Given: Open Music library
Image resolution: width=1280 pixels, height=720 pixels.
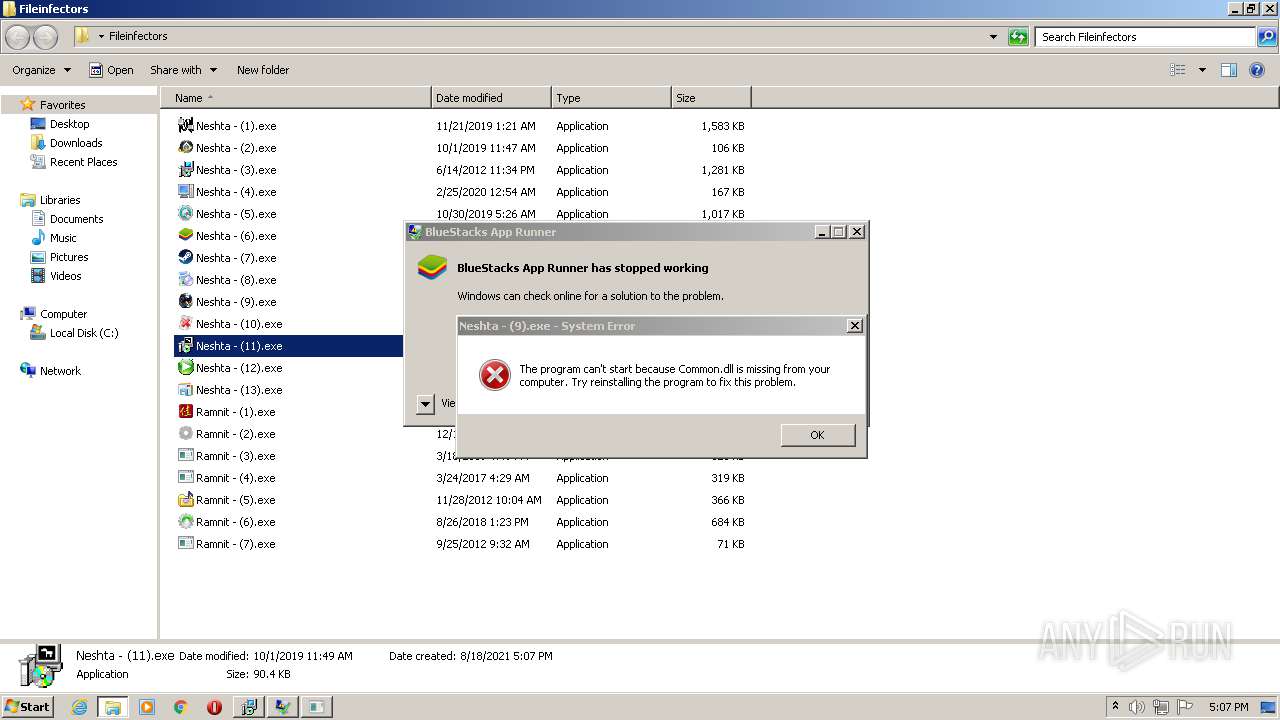Looking at the screenshot, I should pos(63,238).
